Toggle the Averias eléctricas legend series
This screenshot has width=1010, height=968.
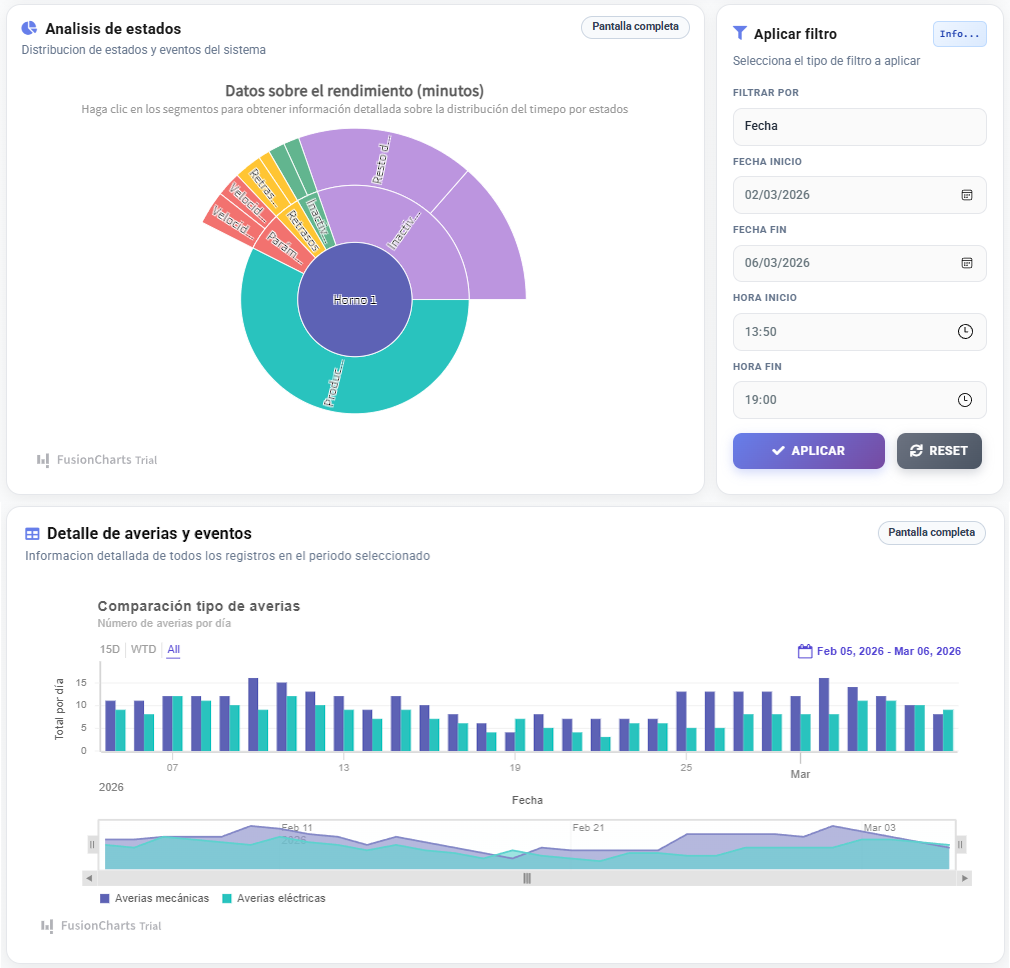(x=274, y=898)
